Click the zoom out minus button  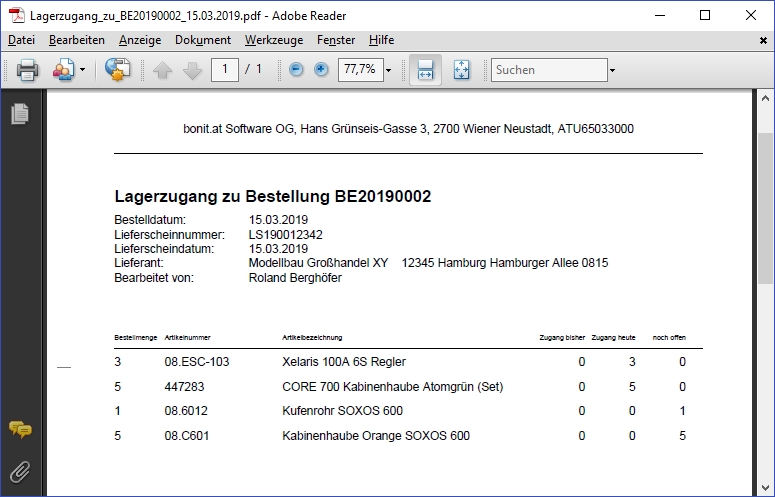click(296, 70)
